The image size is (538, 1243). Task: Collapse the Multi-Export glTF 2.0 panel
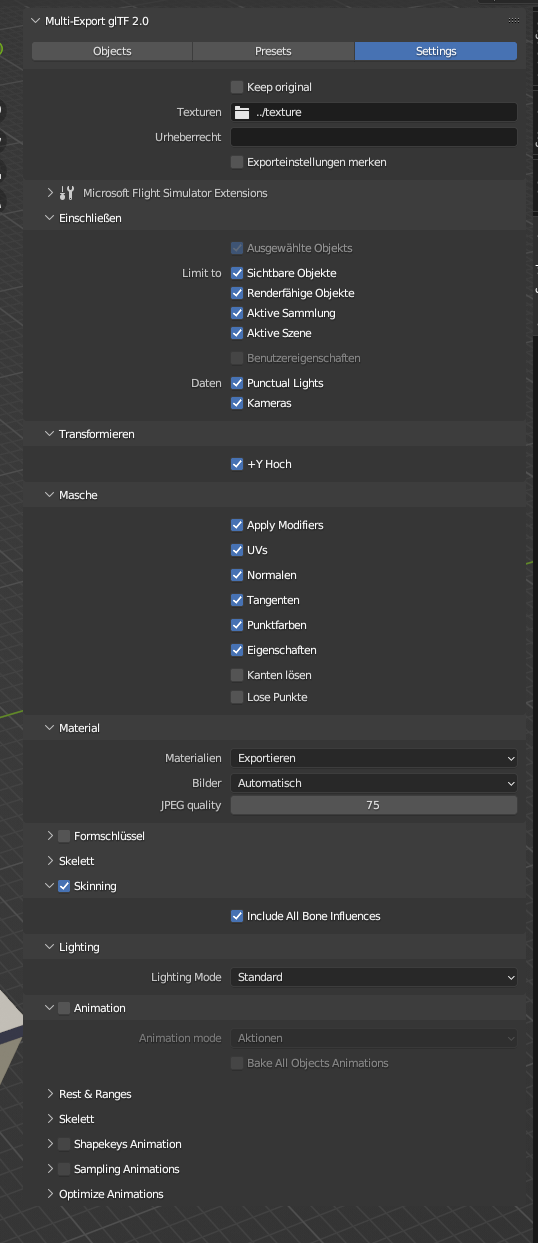36,21
